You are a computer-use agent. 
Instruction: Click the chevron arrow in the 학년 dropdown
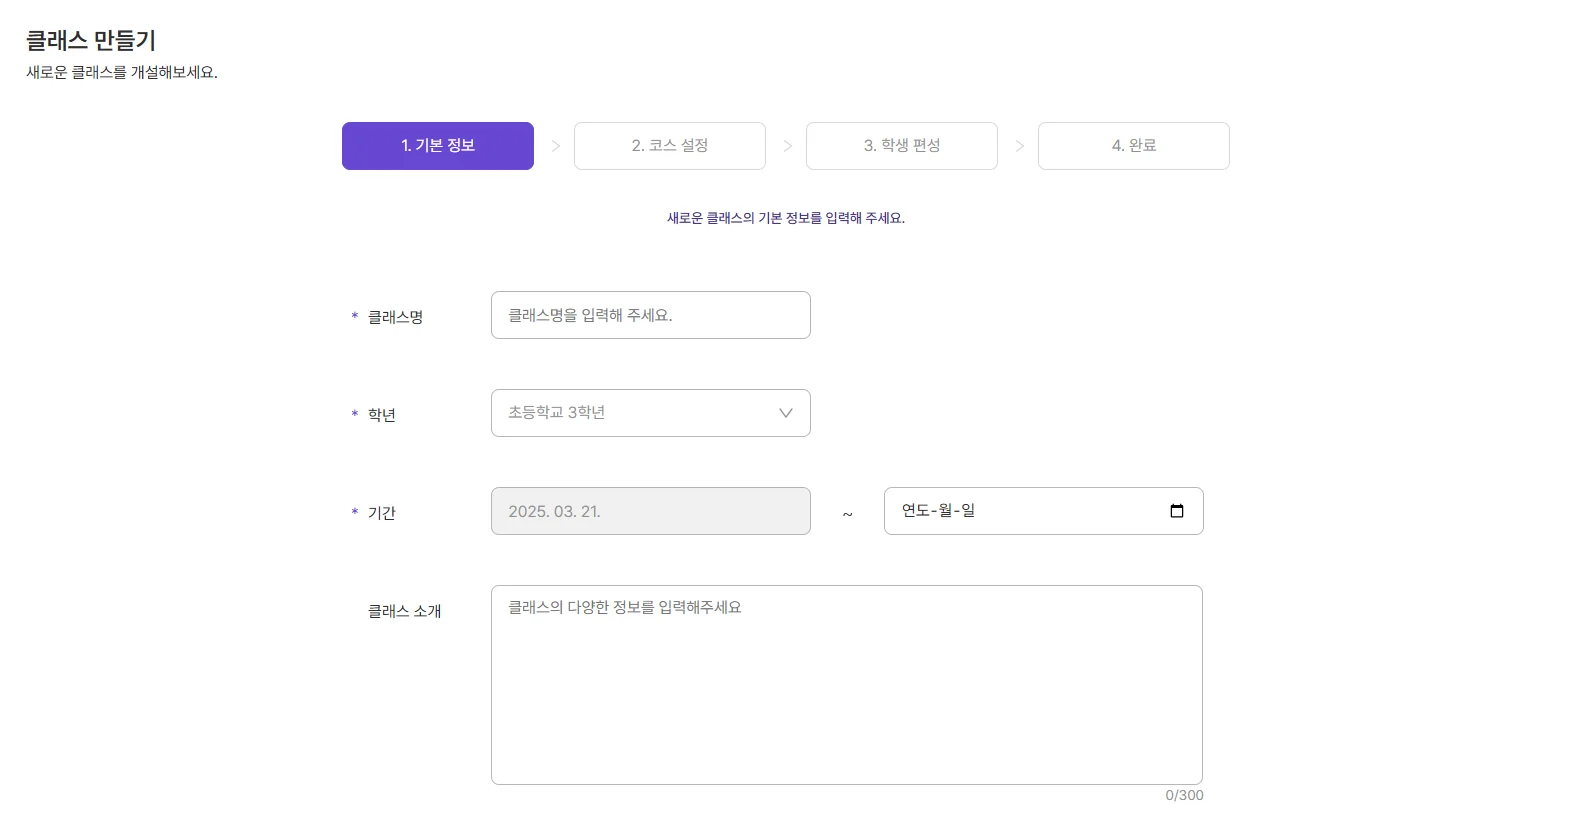785,413
